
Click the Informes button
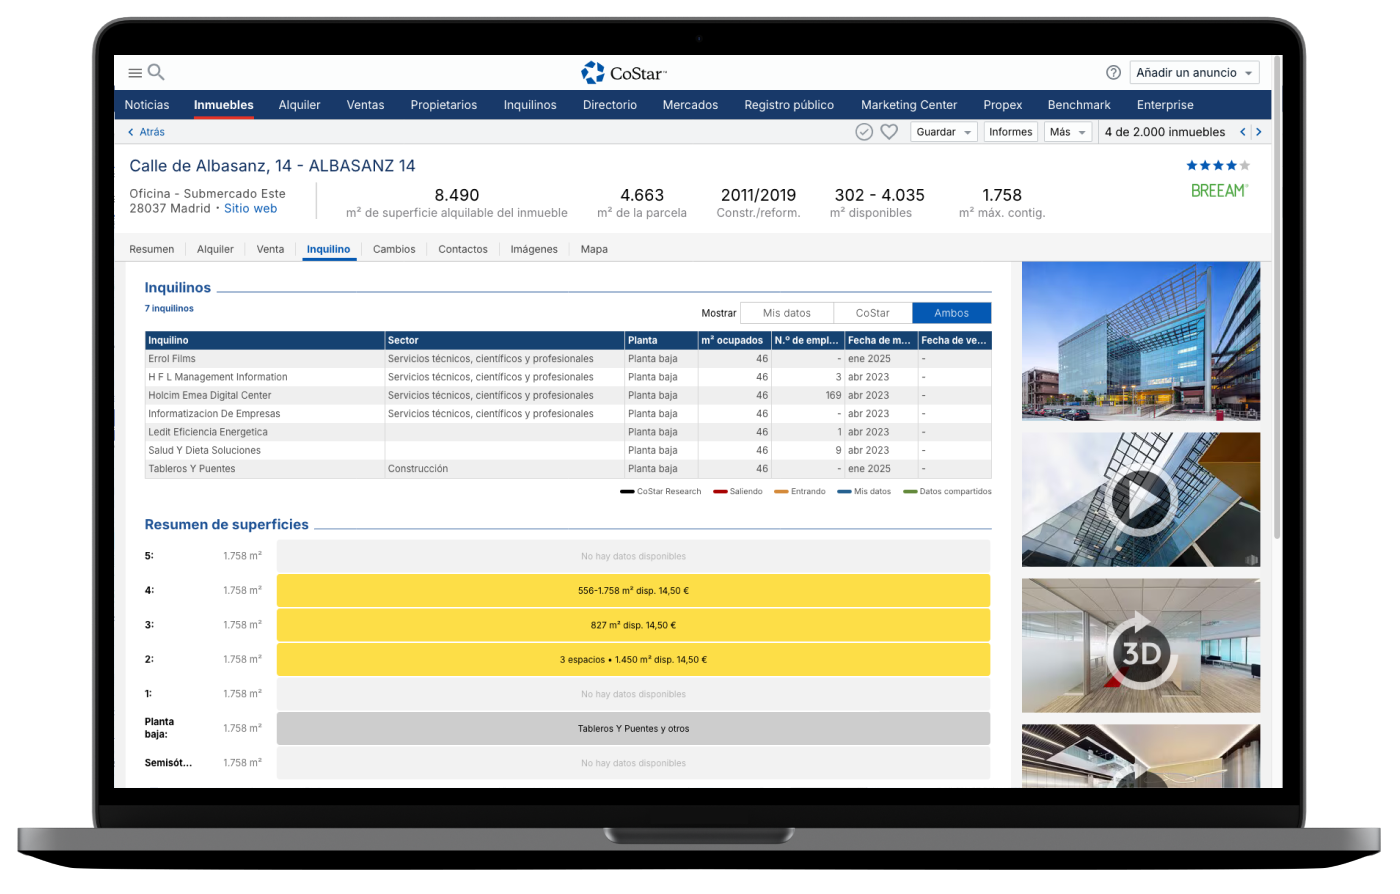coord(1010,132)
